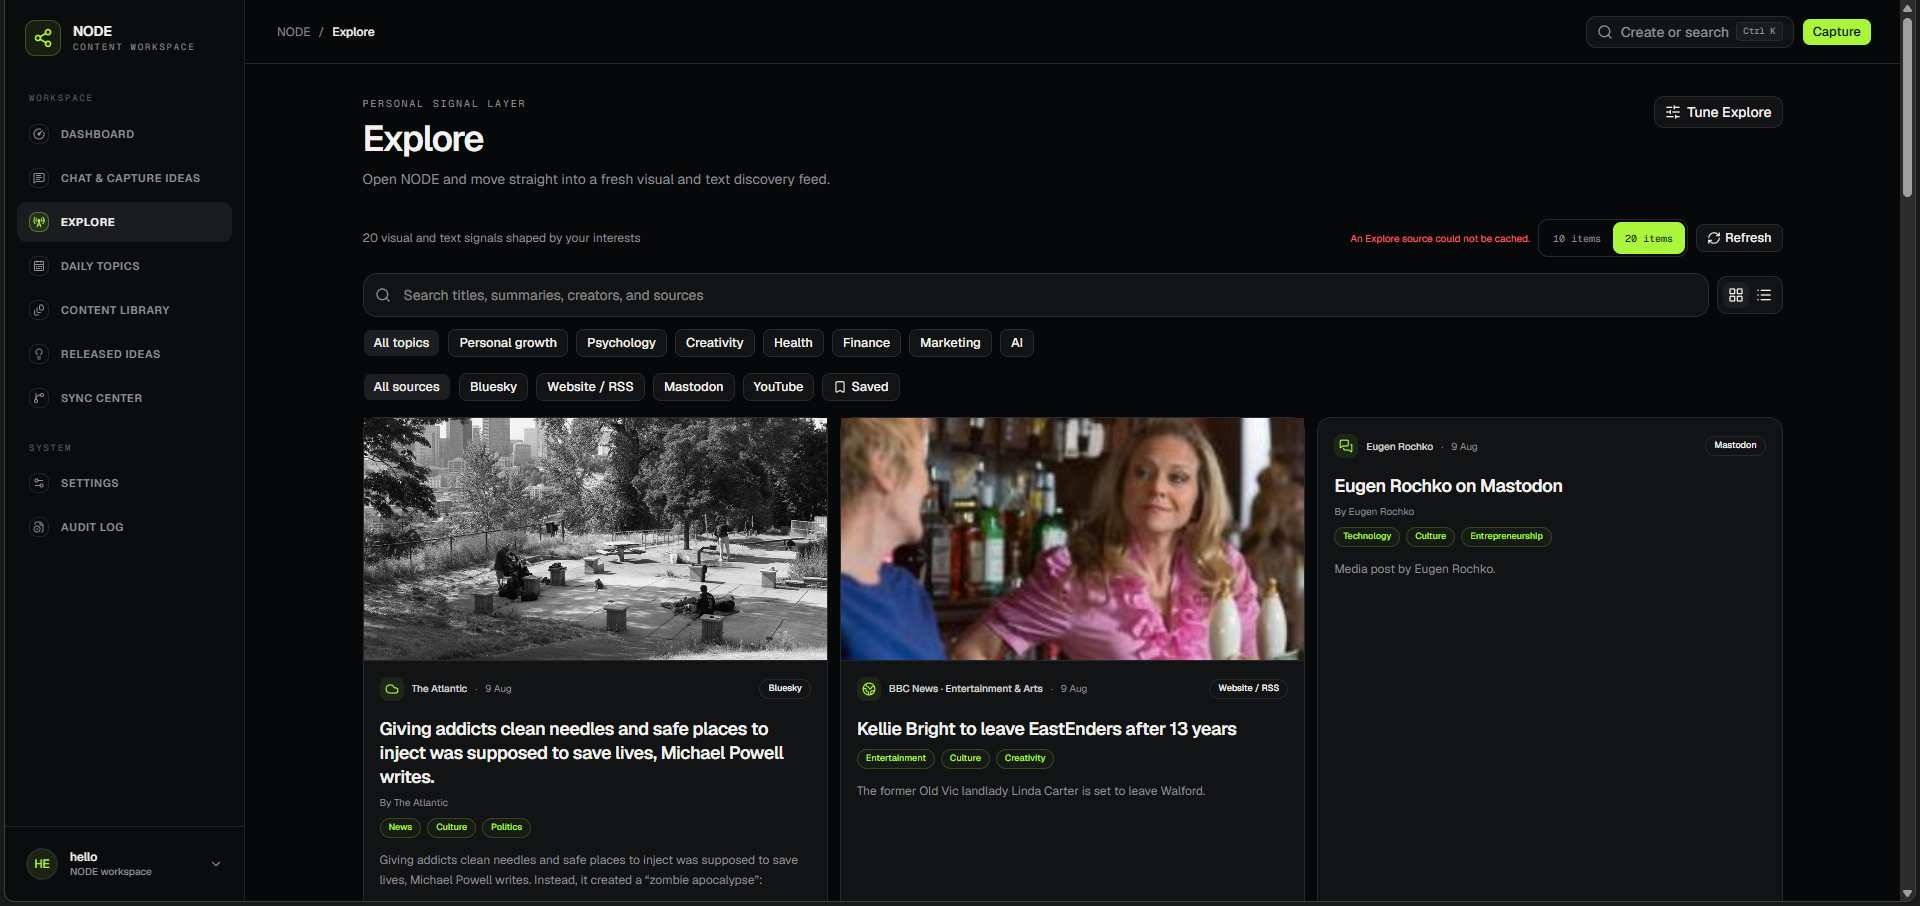Viewport: 1920px width, 906px height.
Task: Click the BBC News source icon
Action: point(869,689)
